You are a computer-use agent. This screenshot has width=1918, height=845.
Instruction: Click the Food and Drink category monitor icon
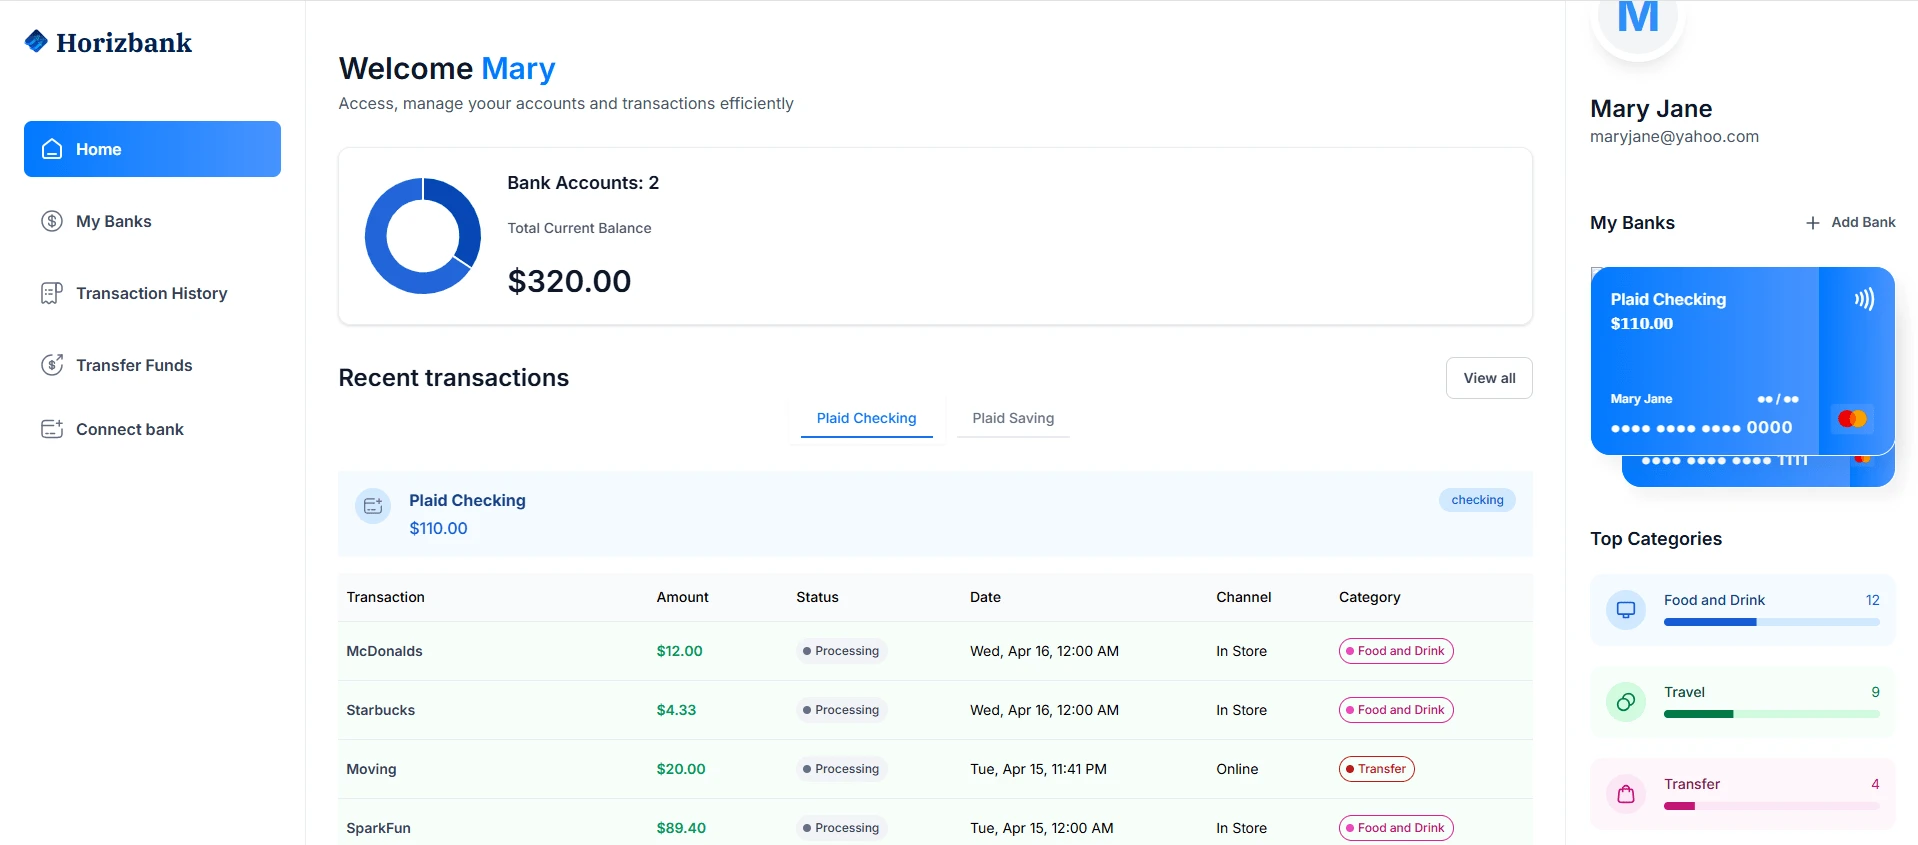pos(1626,609)
